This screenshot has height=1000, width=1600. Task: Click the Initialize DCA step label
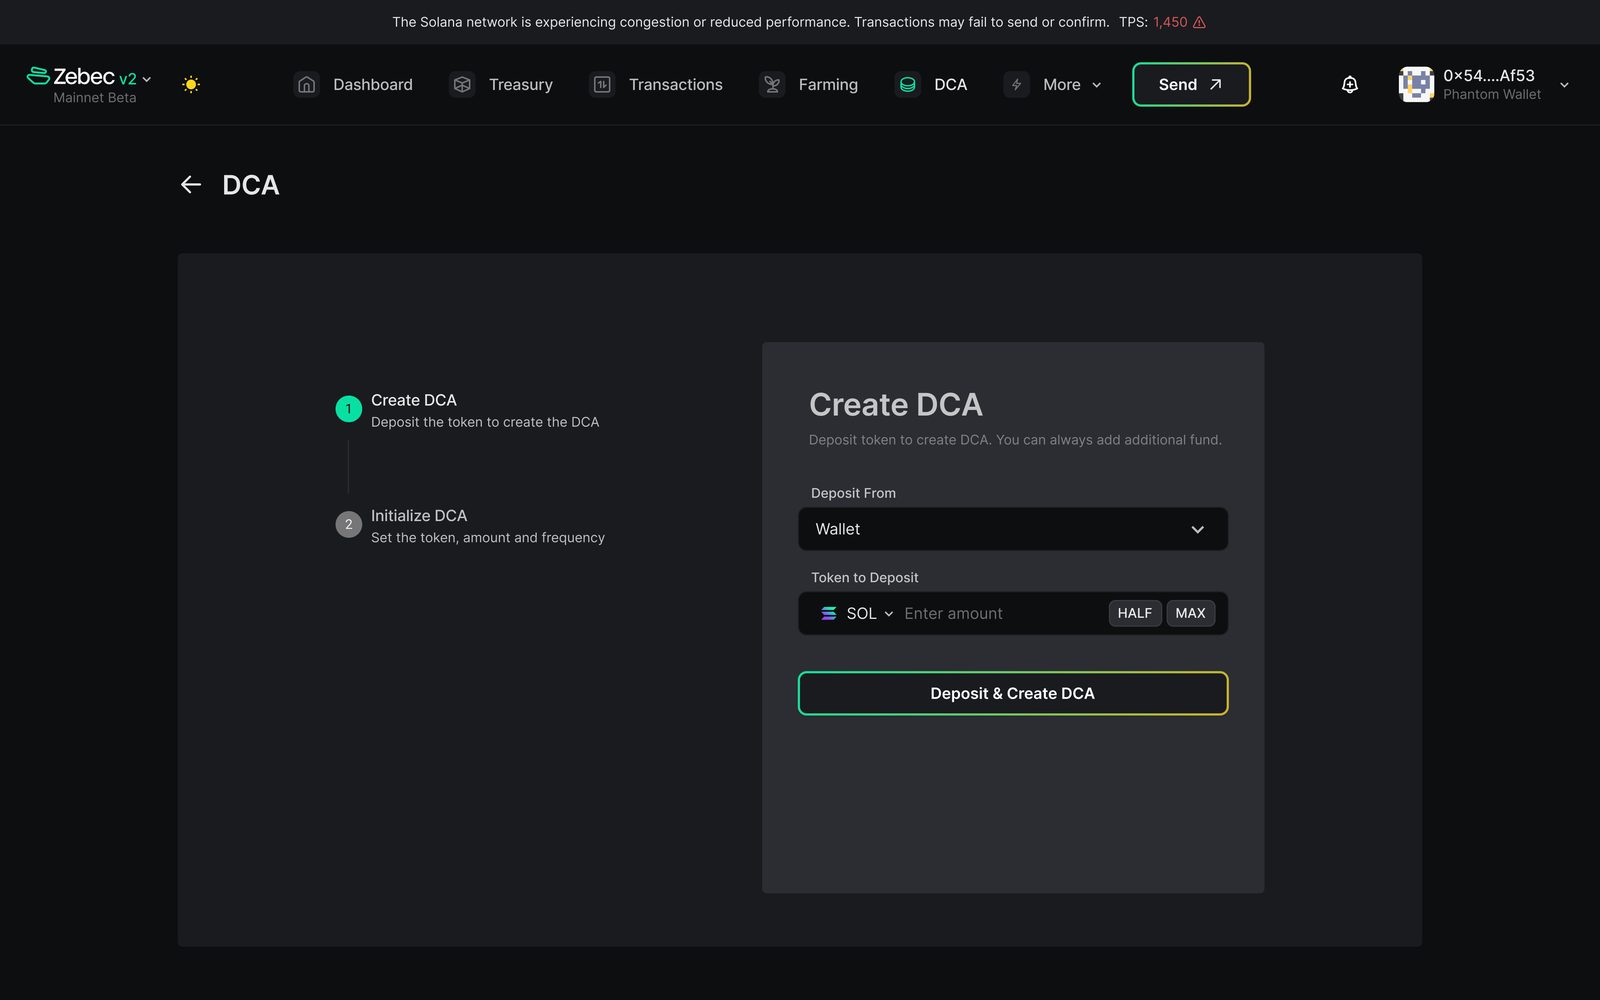click(419, 516)
